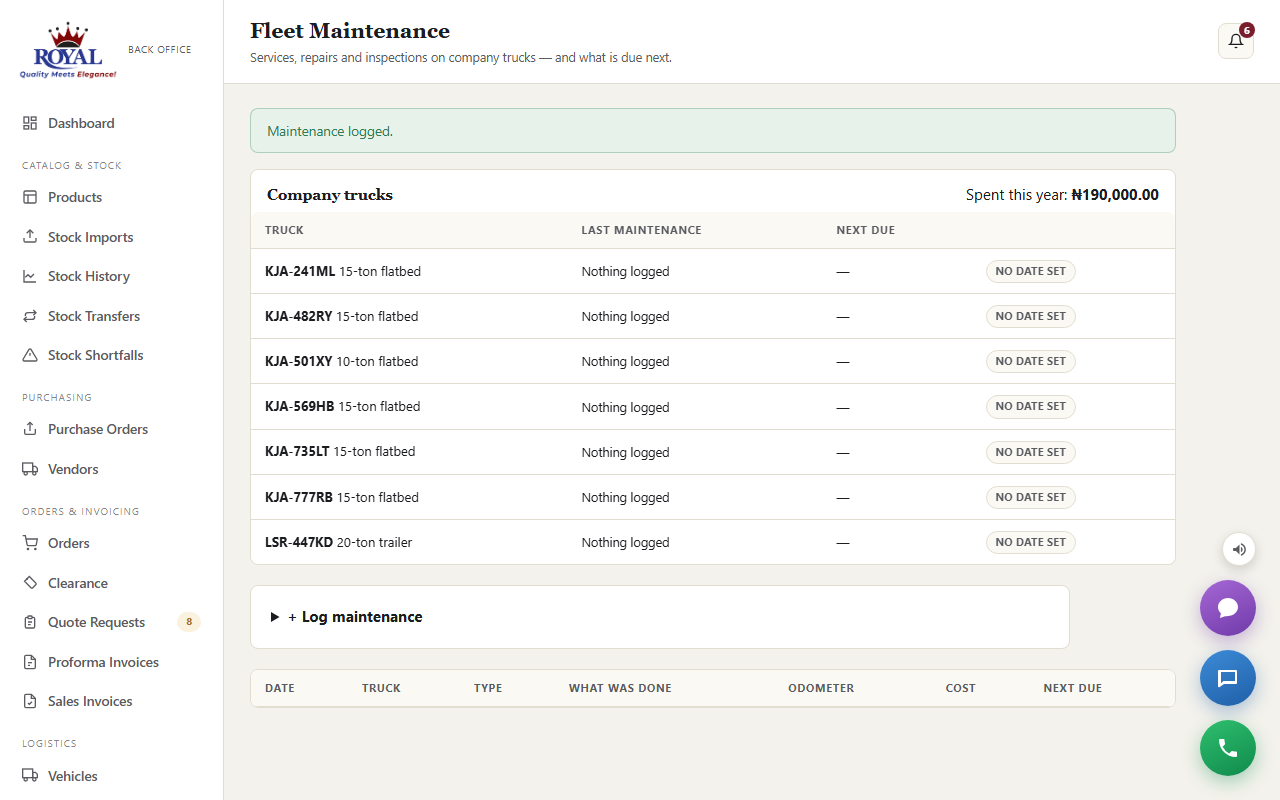Screen dimensions: 1280x800
Task: Click the Maintenance logged banner
Action: click(713, 131)
